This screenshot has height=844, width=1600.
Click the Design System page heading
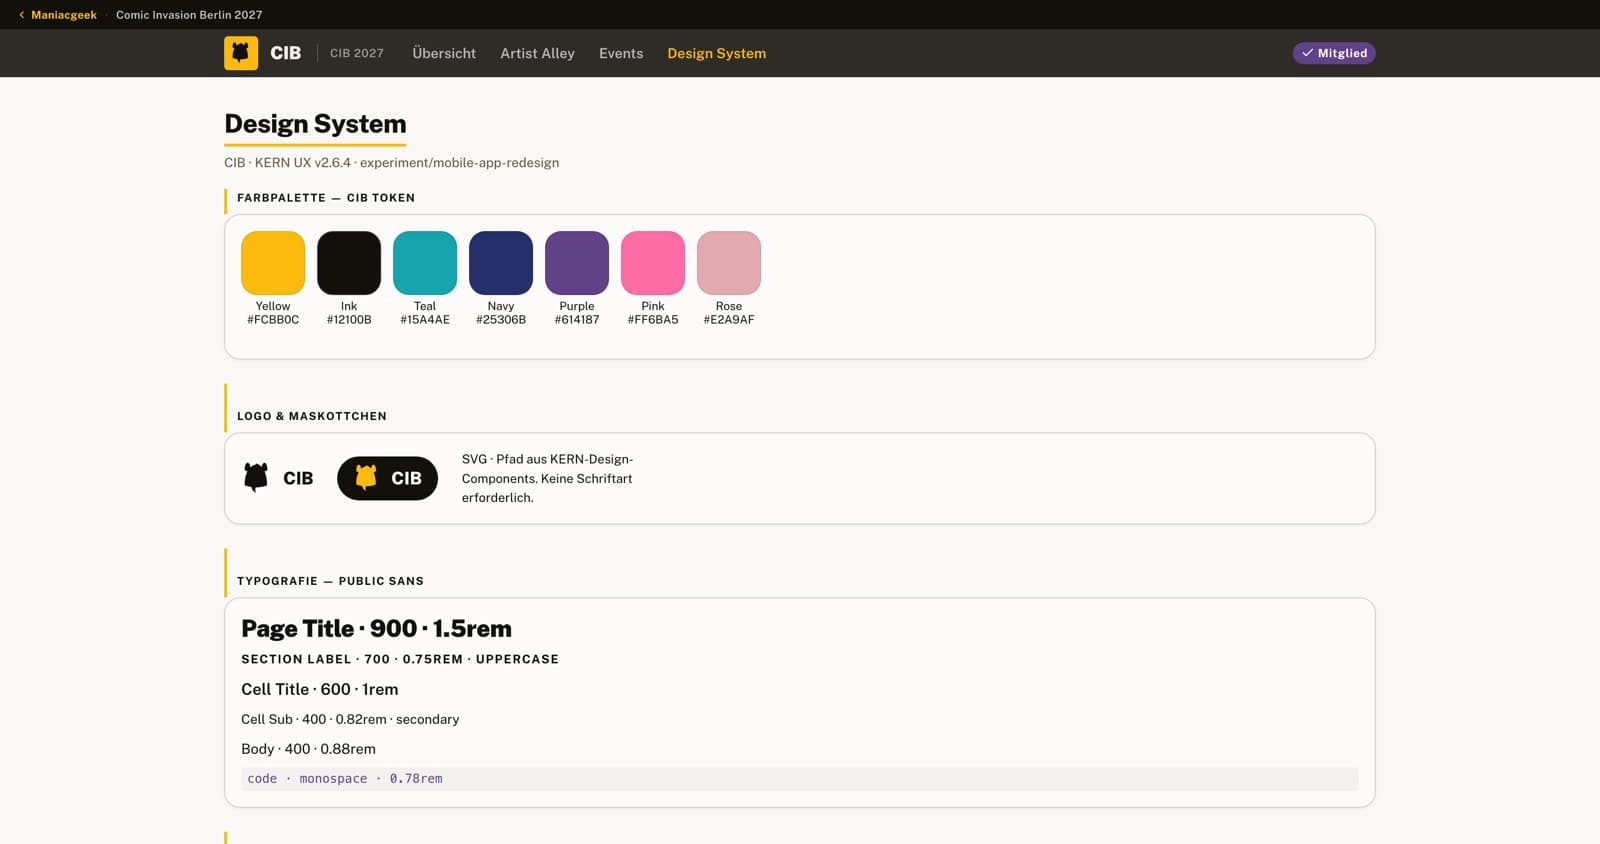click(x=315, y=124)
